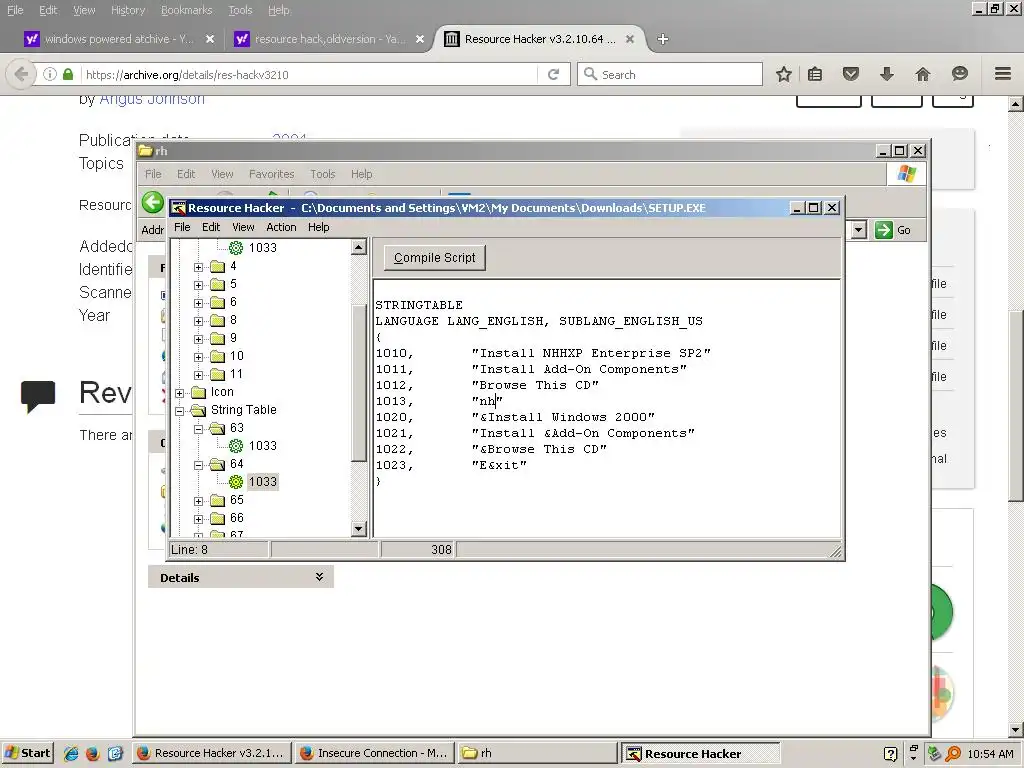Click the magnifier system tray icon
Screen dimensions: 1024x768
(x=953, y=754)
